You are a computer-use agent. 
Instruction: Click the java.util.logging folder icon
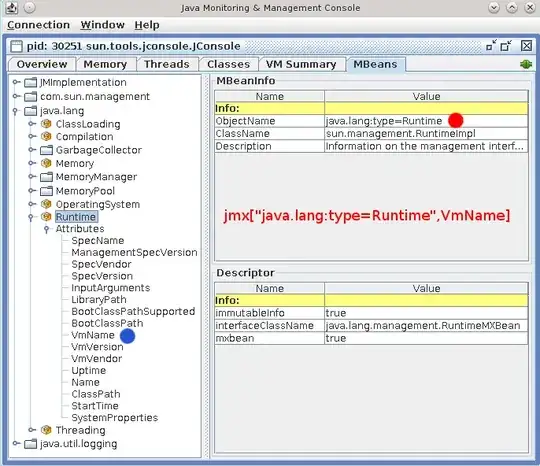(30, 444)
